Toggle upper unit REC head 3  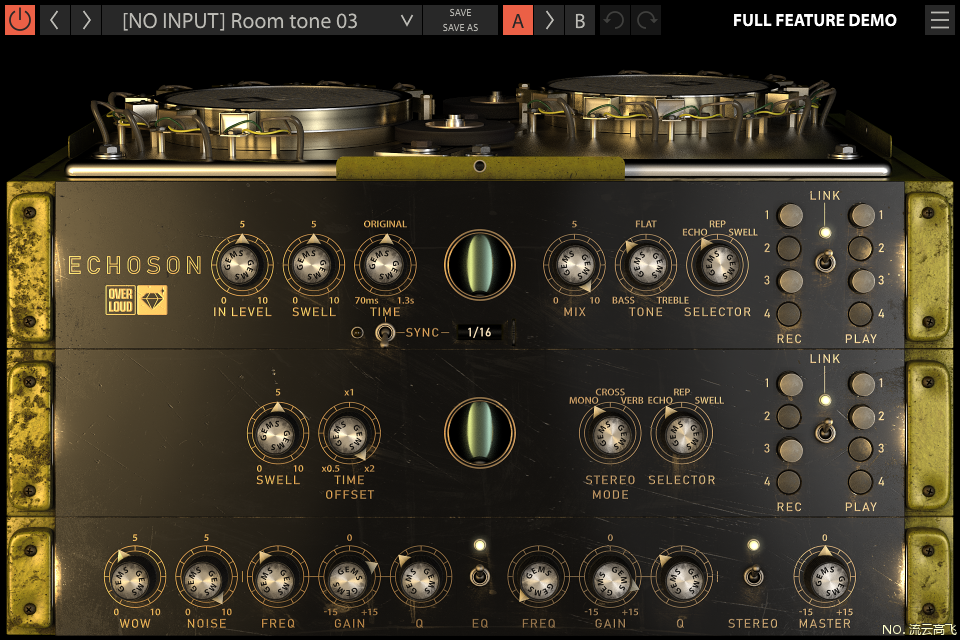790,281
